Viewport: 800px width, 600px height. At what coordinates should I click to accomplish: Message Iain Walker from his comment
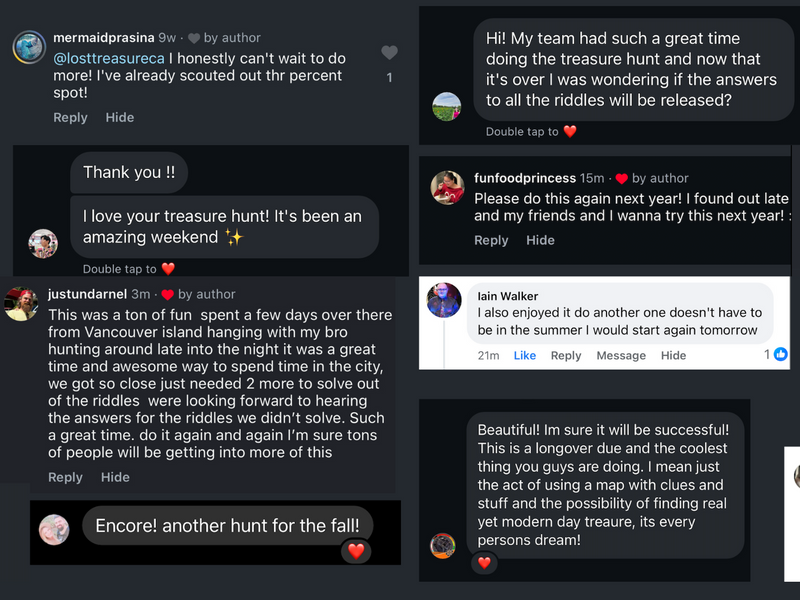(621, 356)
